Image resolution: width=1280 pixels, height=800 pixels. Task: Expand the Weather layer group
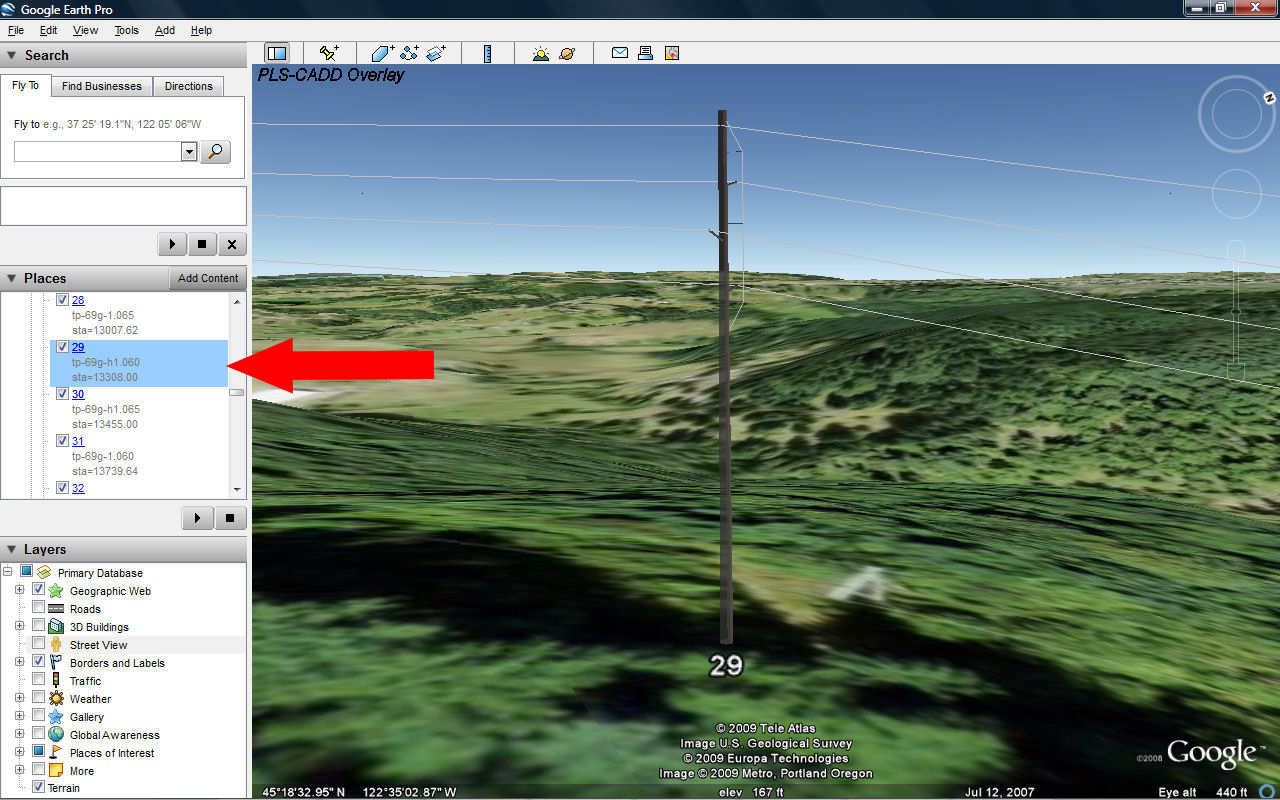19,698
